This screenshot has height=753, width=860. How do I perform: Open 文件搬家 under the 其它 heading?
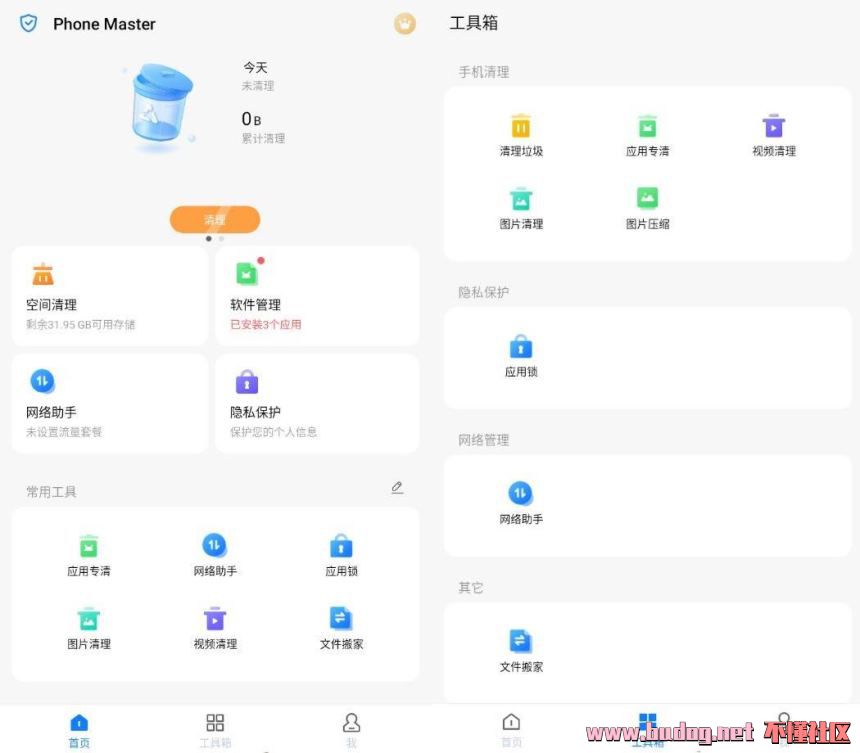[x=521, y=650]
